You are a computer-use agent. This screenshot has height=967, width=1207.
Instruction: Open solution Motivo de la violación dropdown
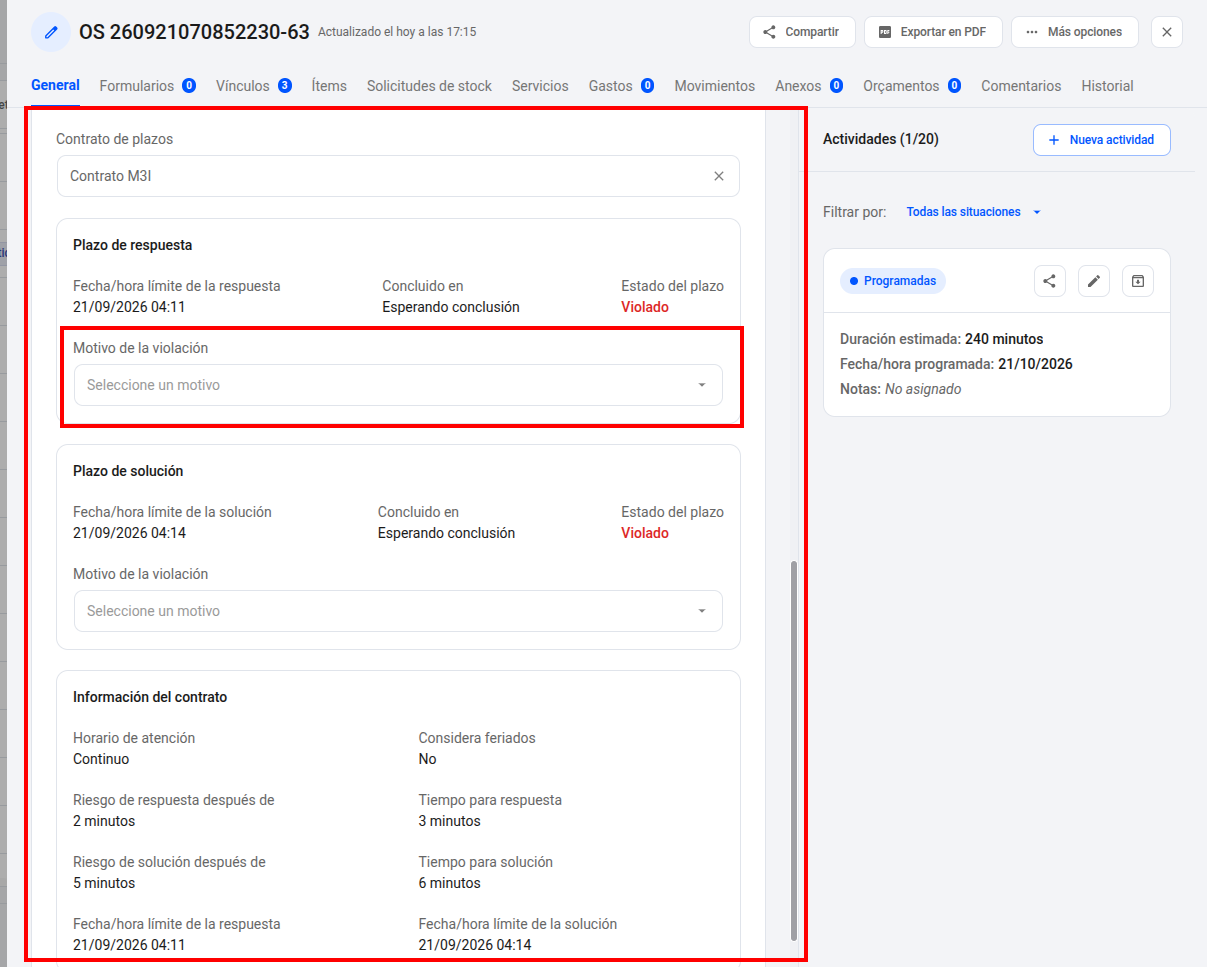click(x=398, y=611)
